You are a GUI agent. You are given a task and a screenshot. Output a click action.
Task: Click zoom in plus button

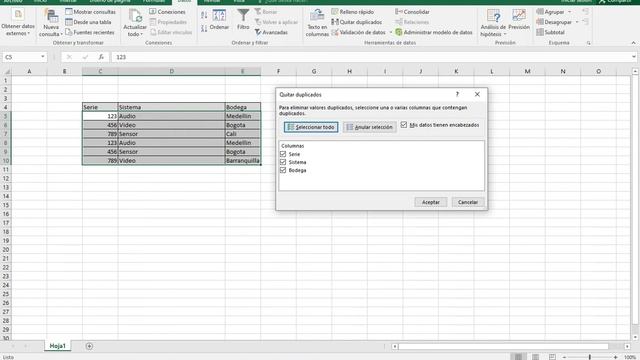tap(615, 357)
